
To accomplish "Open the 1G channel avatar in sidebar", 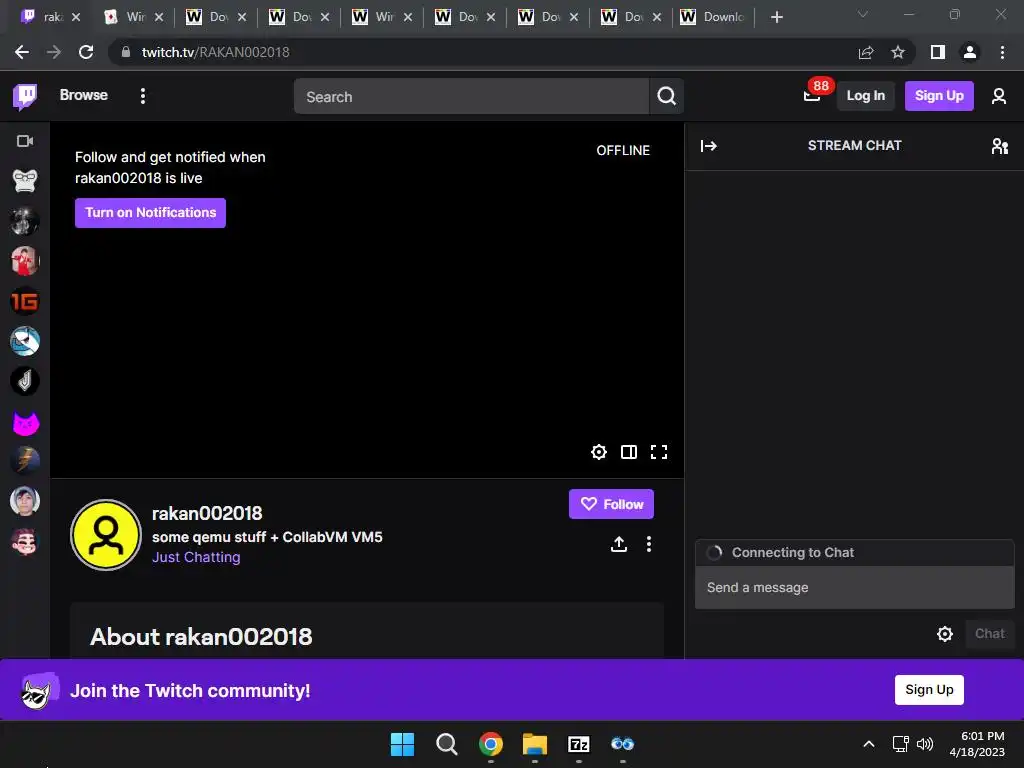I will coord(25,301).
